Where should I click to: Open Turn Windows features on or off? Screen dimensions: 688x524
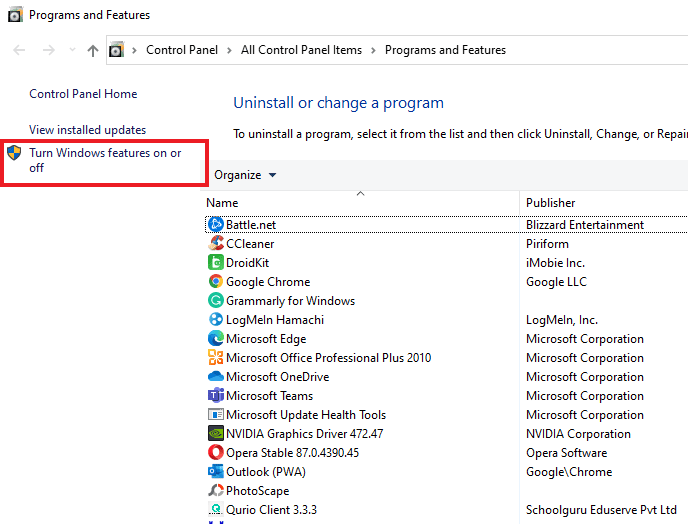click(105, 160)
